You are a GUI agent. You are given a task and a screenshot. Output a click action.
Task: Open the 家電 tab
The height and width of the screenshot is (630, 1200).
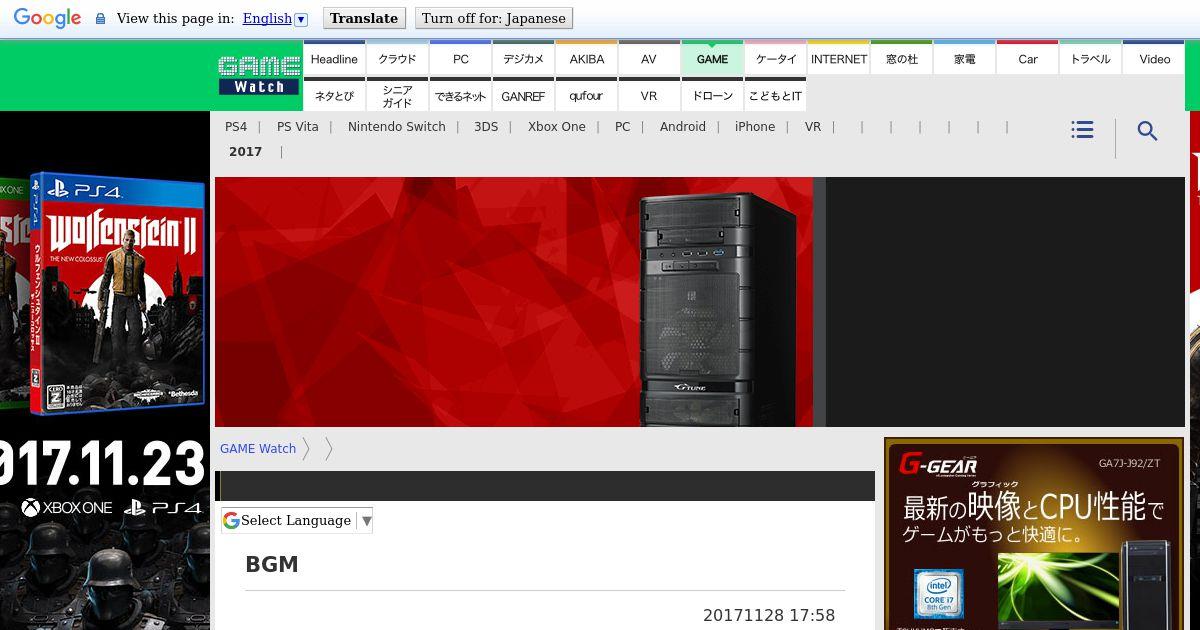965,58
